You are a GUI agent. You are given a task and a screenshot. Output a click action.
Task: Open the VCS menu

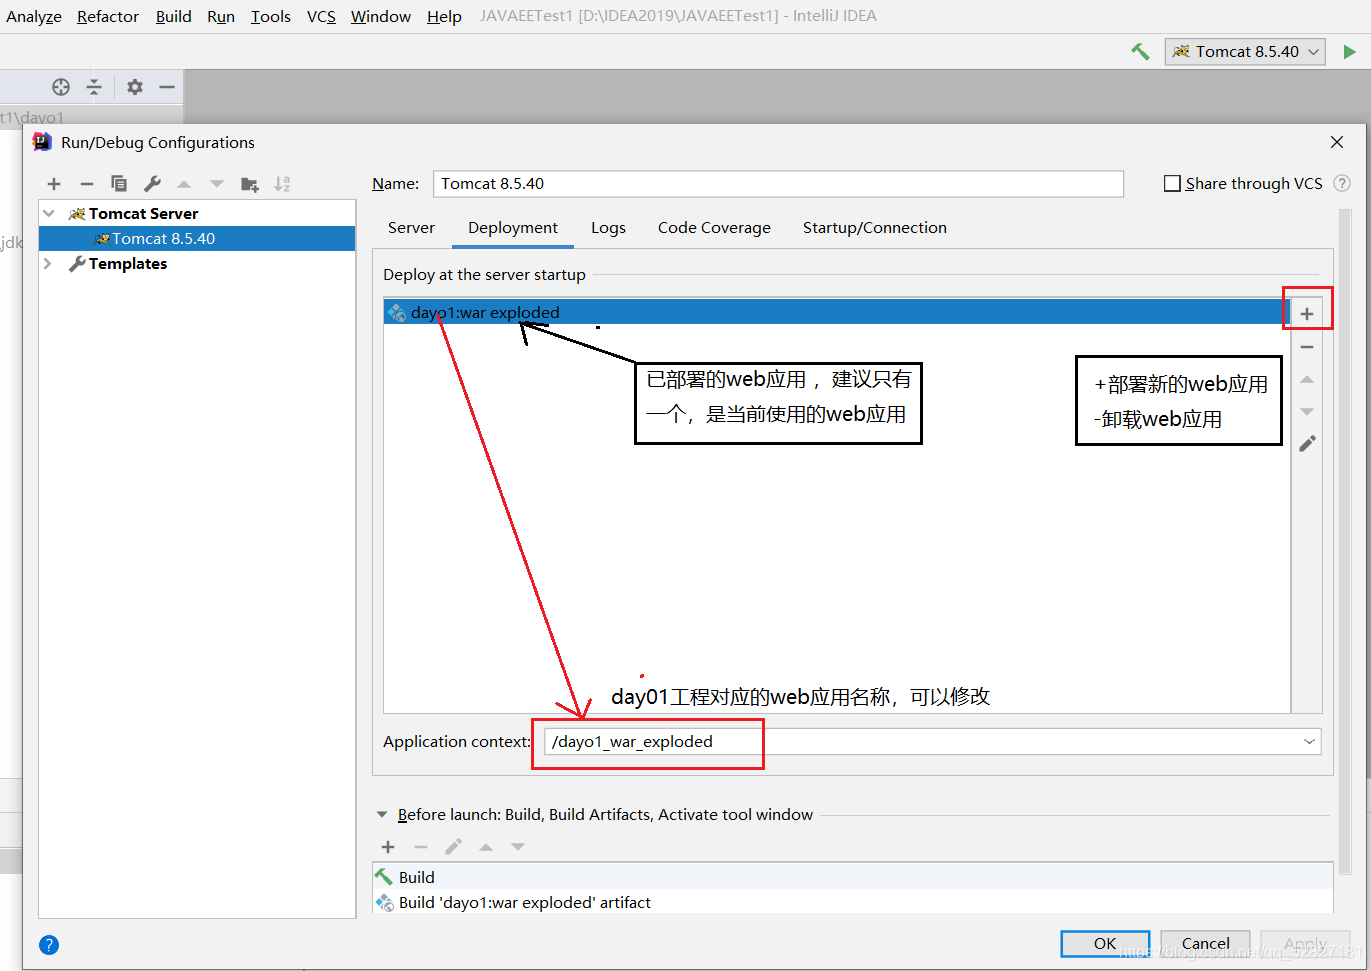[x=321, y=16]
